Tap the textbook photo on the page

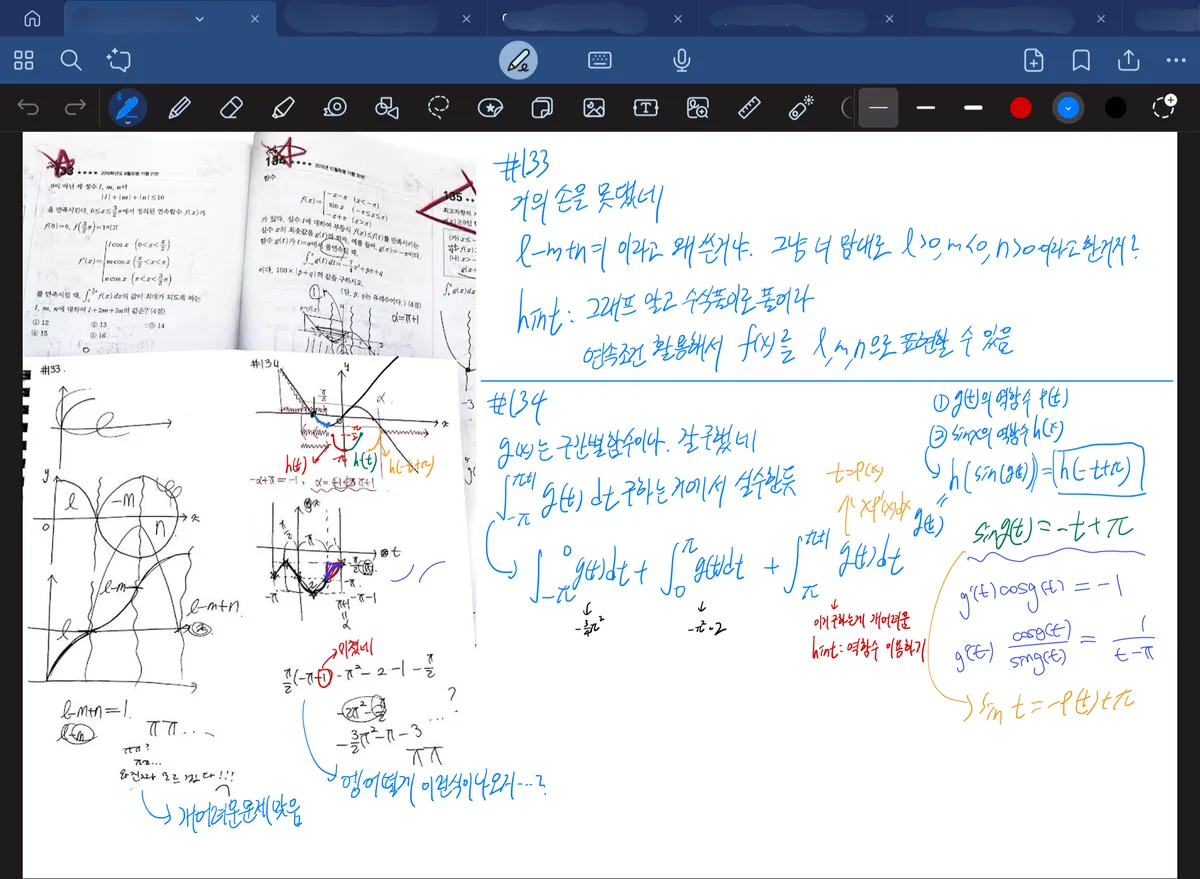249,244
